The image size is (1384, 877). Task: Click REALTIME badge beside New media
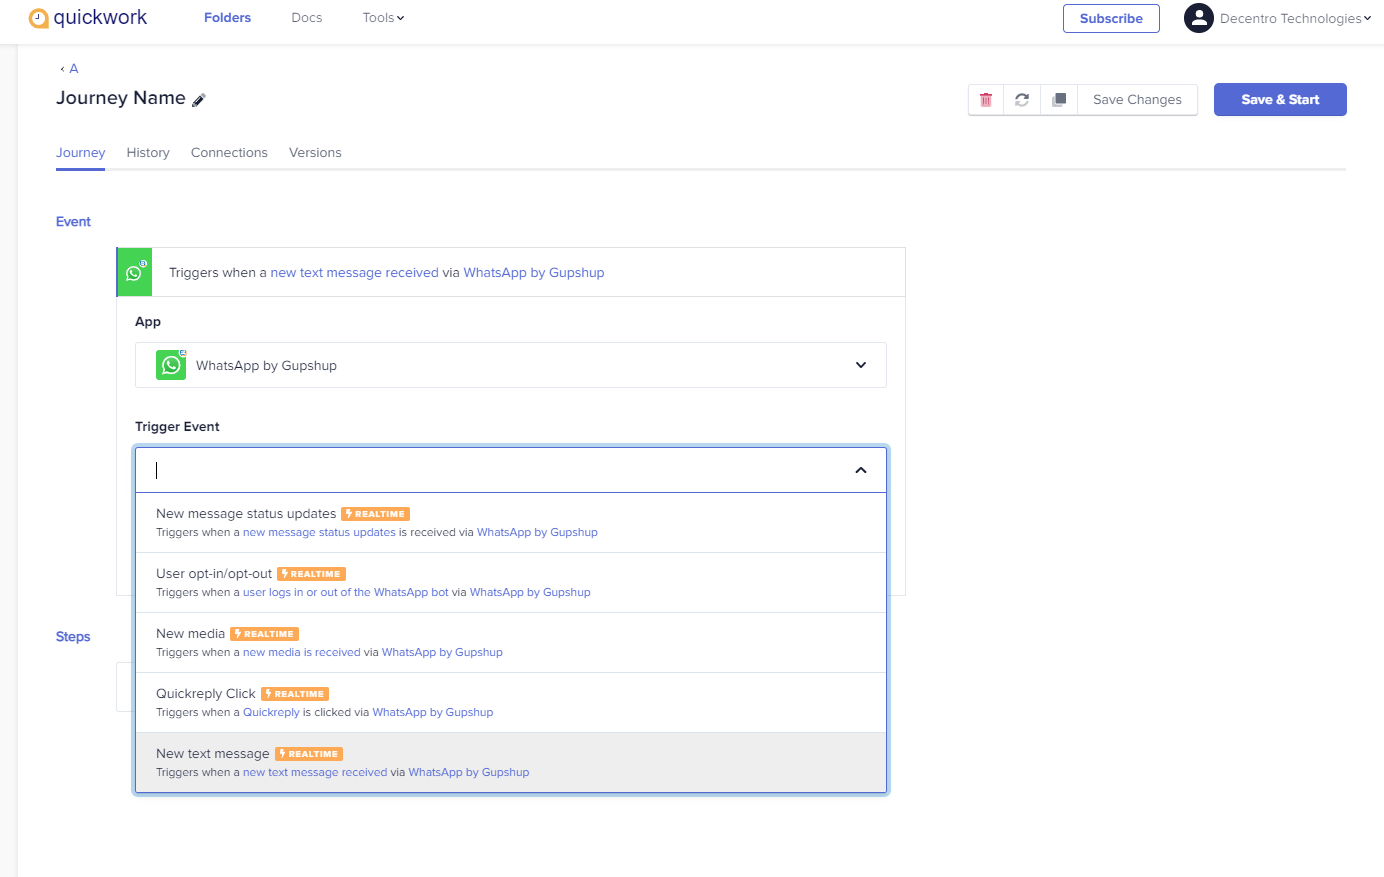coord(264,634)
